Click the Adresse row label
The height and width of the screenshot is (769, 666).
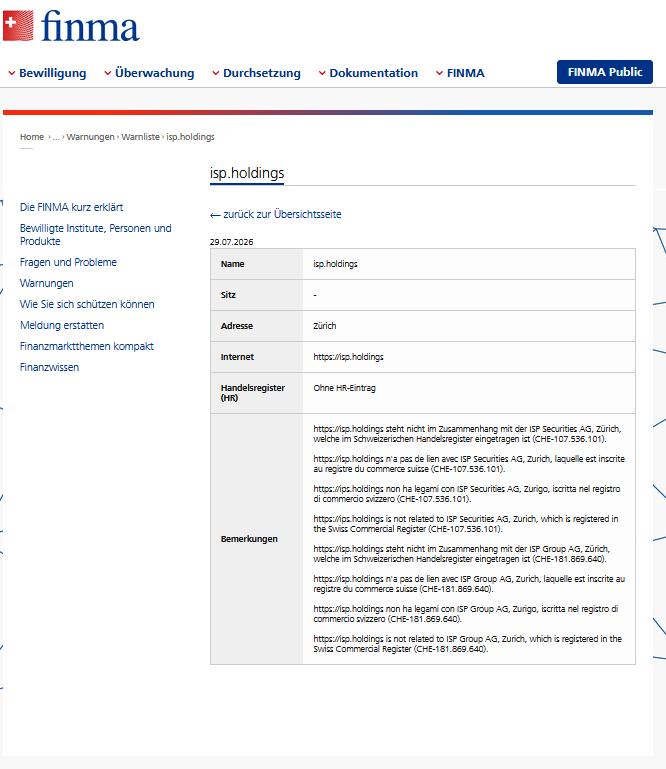pos(237,326)
